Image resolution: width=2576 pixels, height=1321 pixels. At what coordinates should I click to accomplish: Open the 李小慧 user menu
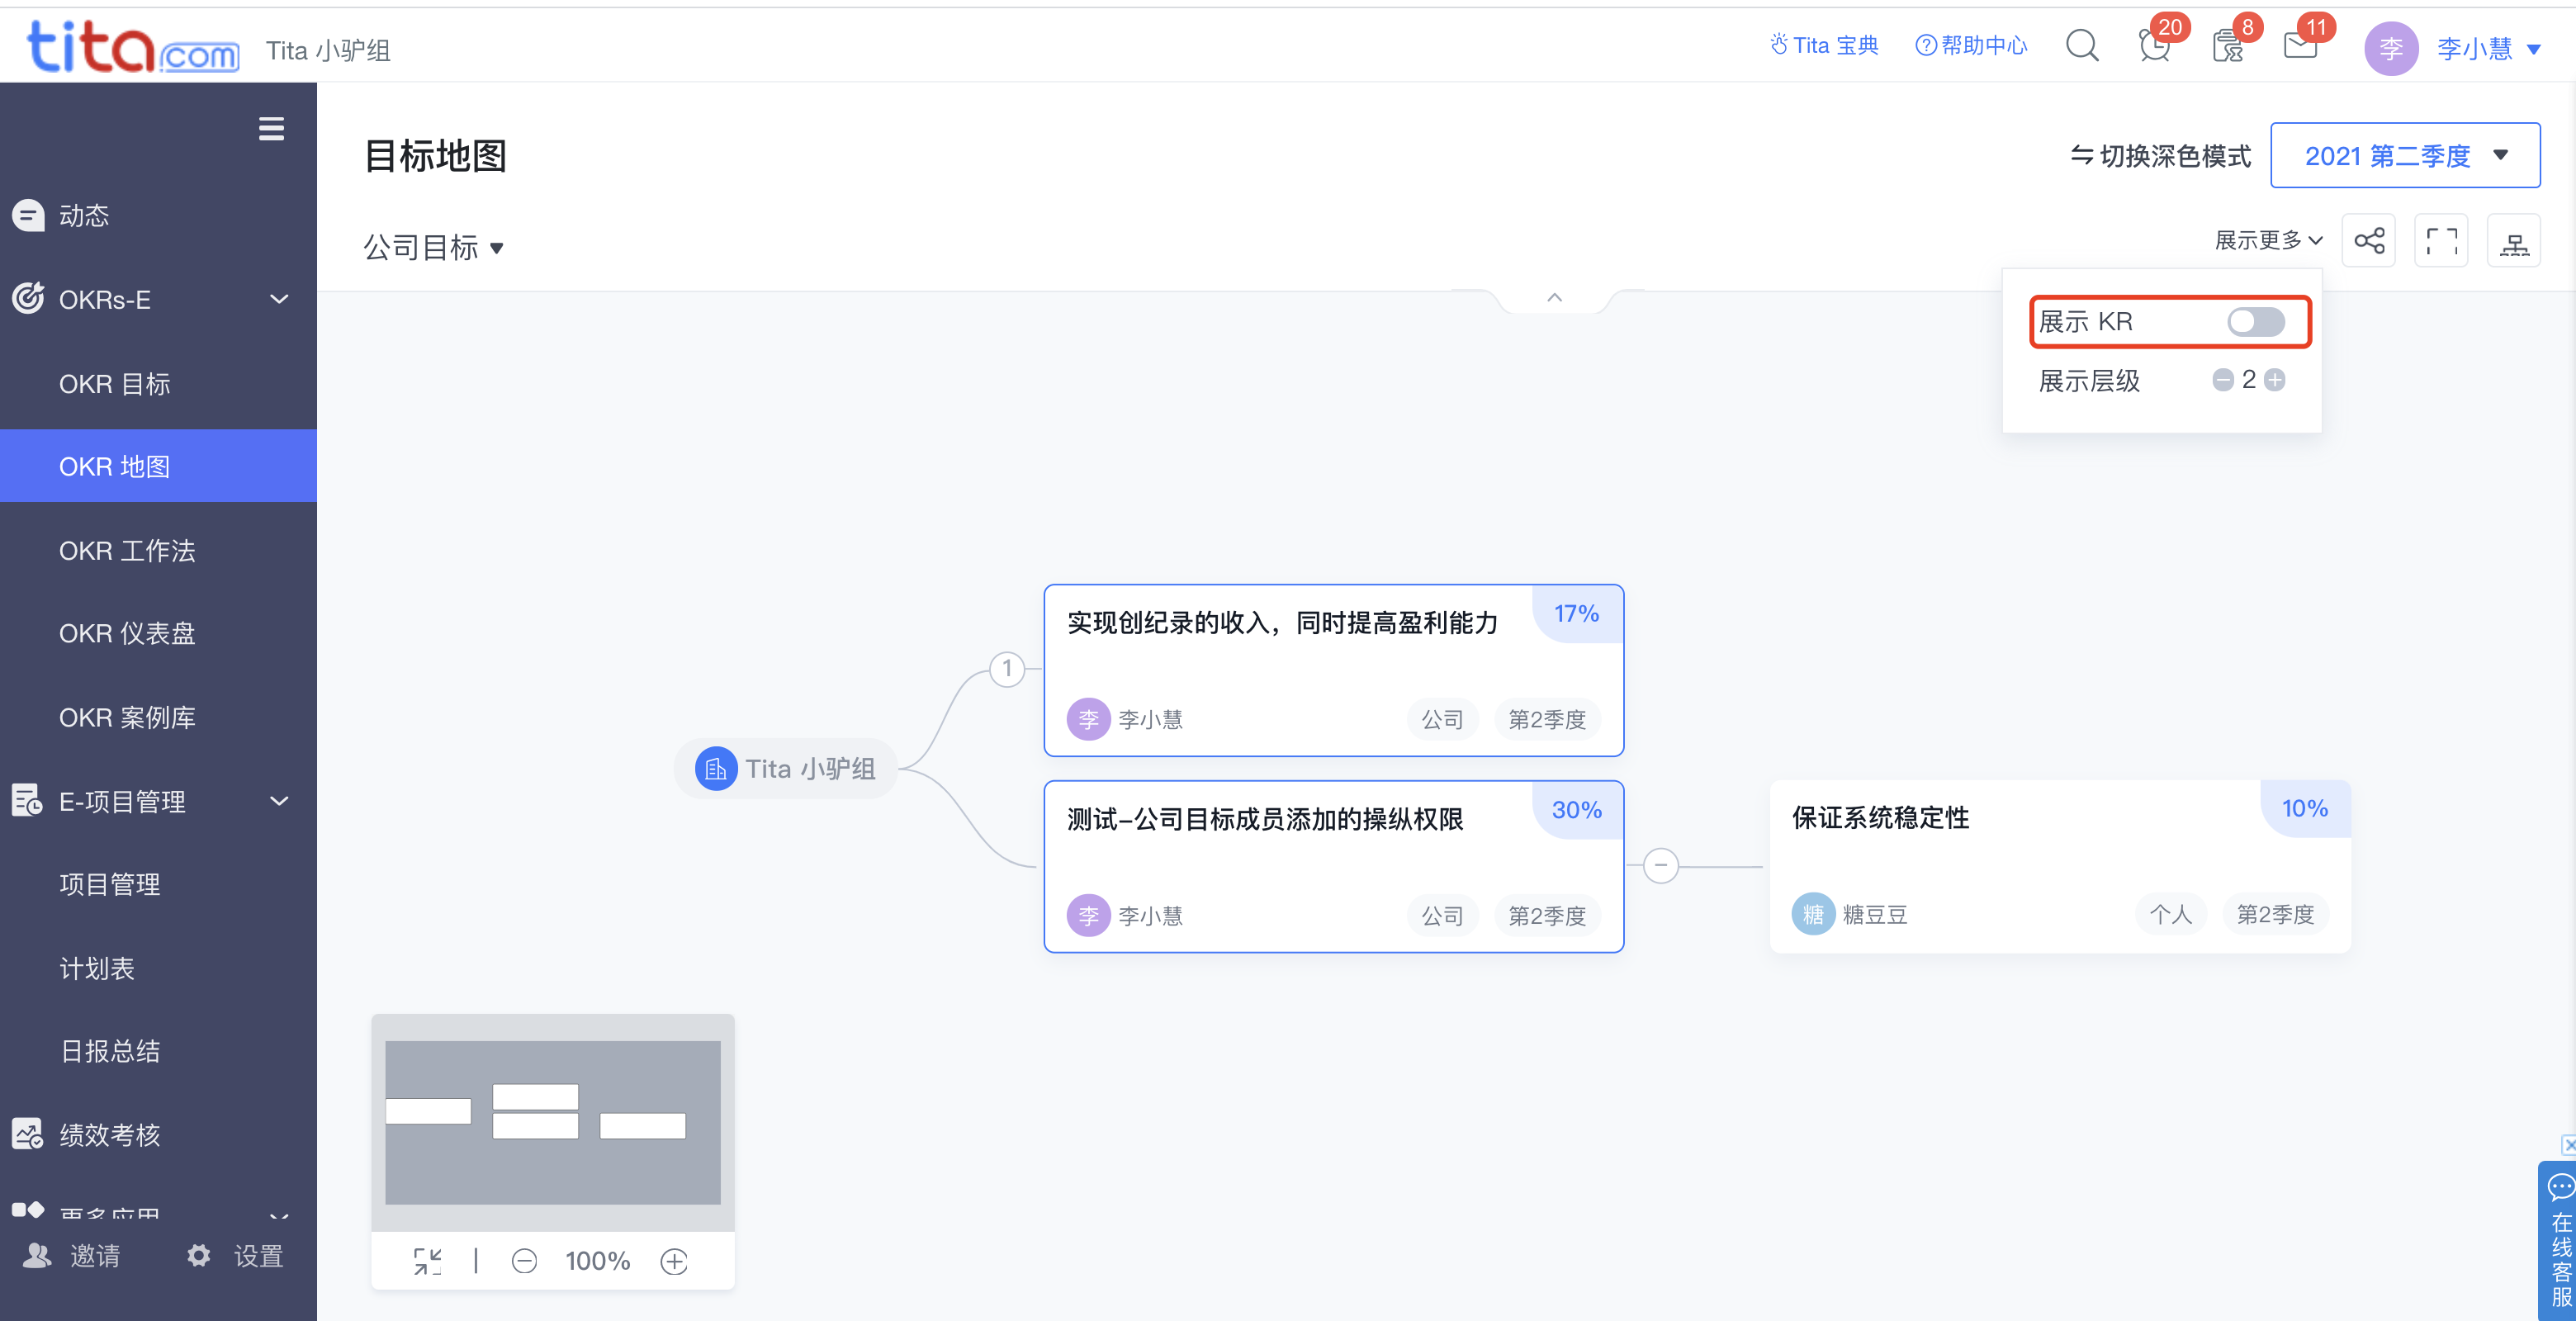point(2488,48)
